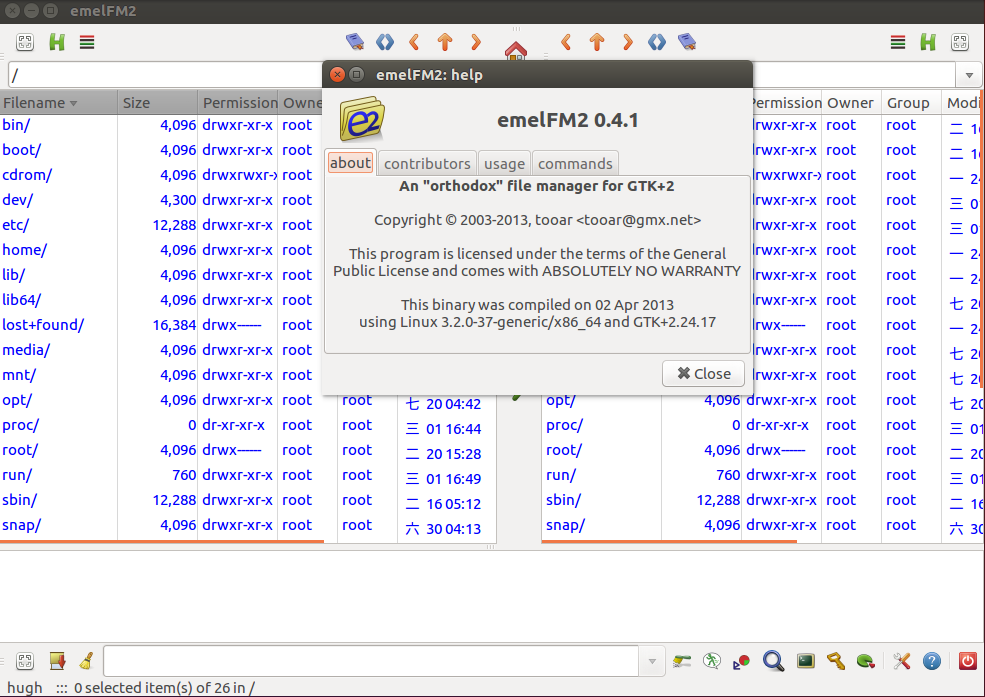Toggle left pane full-window view
Image resolution: width=985 pixels, height=697 pixels.
[x=25, y=42]
